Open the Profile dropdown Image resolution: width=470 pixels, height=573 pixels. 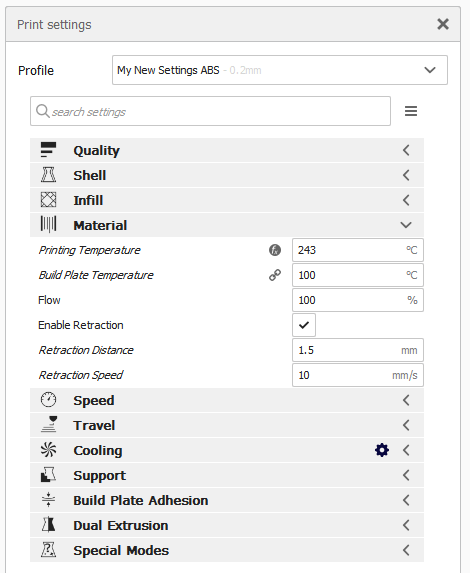tap(280, 70)
